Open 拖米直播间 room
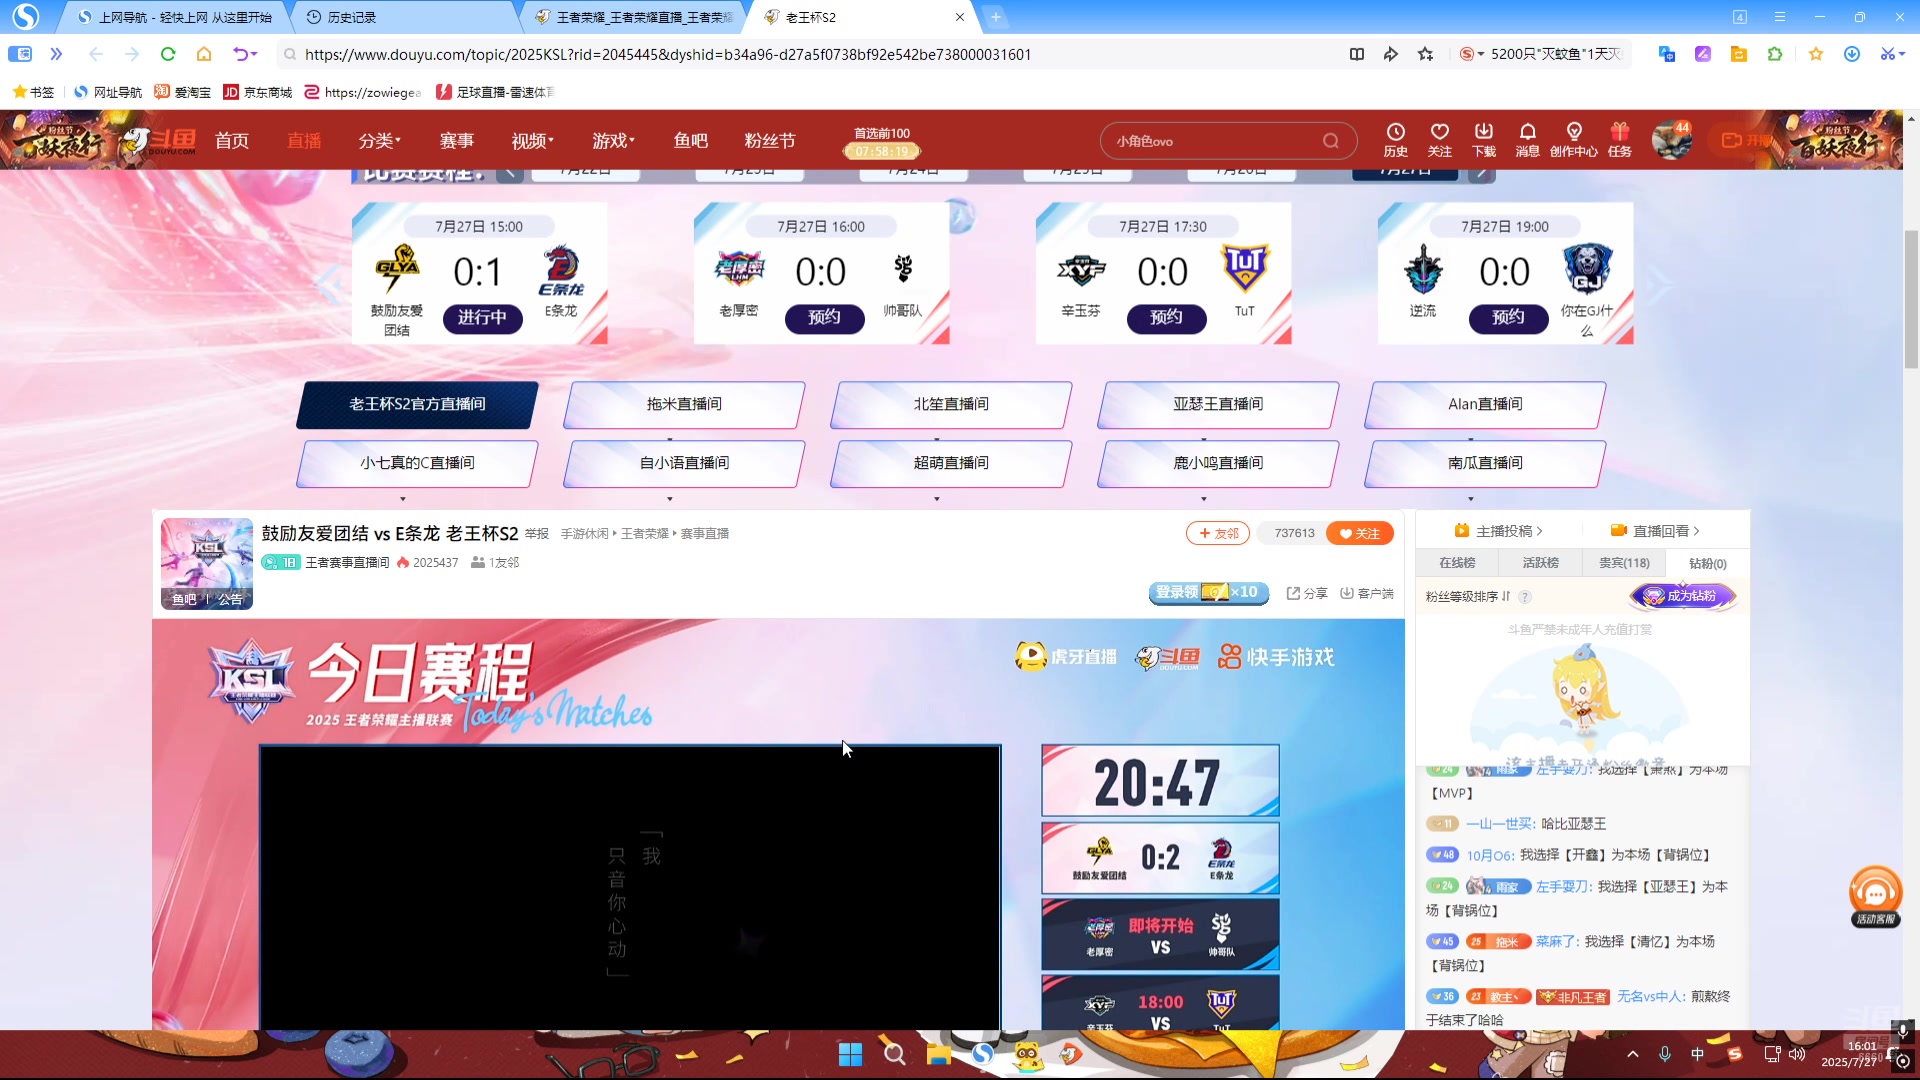1920x1080 pixels. pos(684,404)
